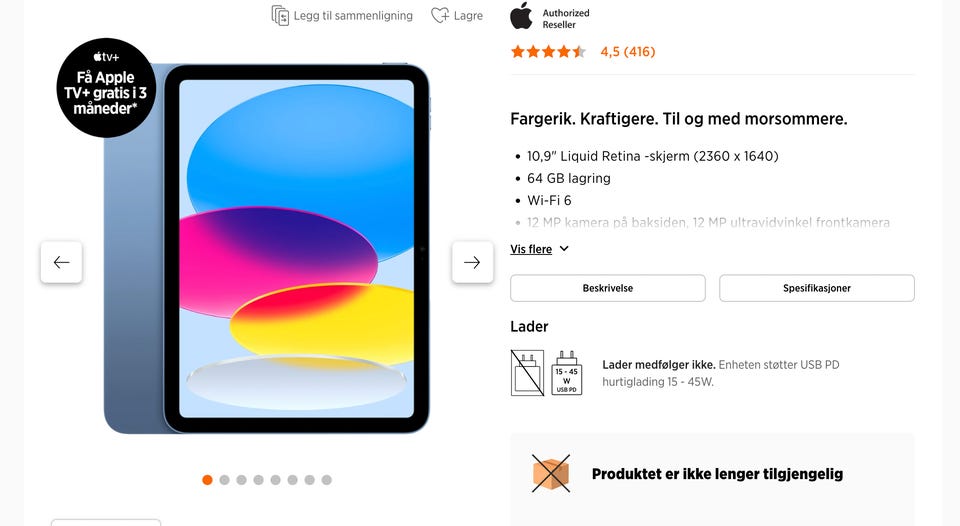This screenshot has width=960, height=526.
Task: Click the Apple TV+ promotion badge
Action: pos(106,88)
